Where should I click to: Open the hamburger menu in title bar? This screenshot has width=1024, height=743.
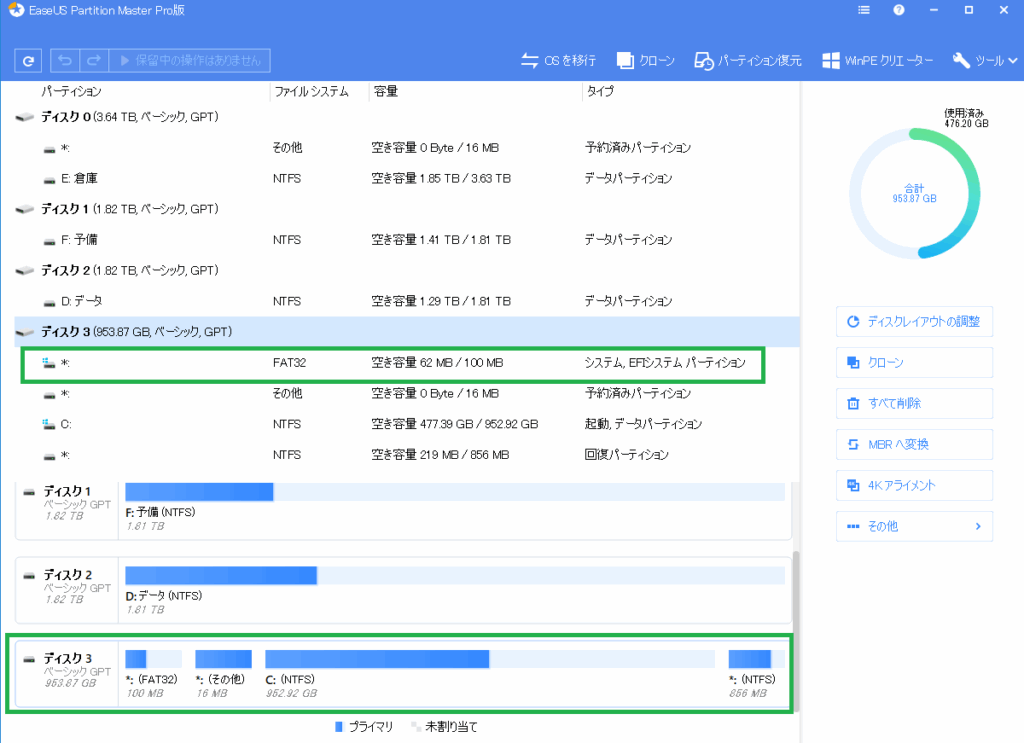(x=864, y=10)
